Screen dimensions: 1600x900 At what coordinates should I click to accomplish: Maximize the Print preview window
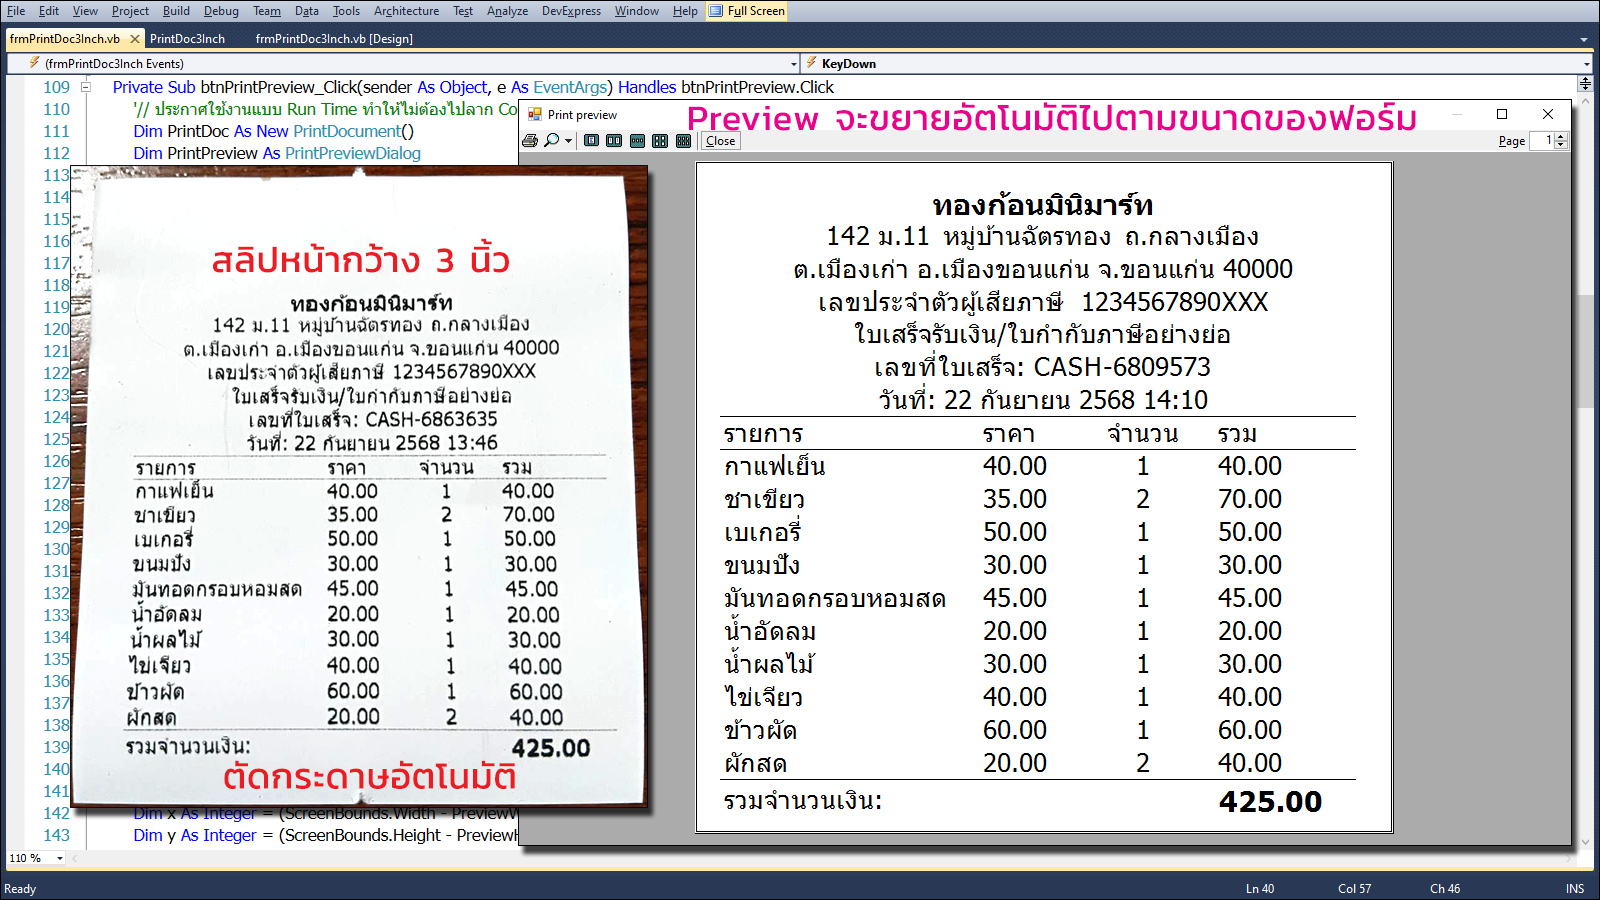[1501, 114]
